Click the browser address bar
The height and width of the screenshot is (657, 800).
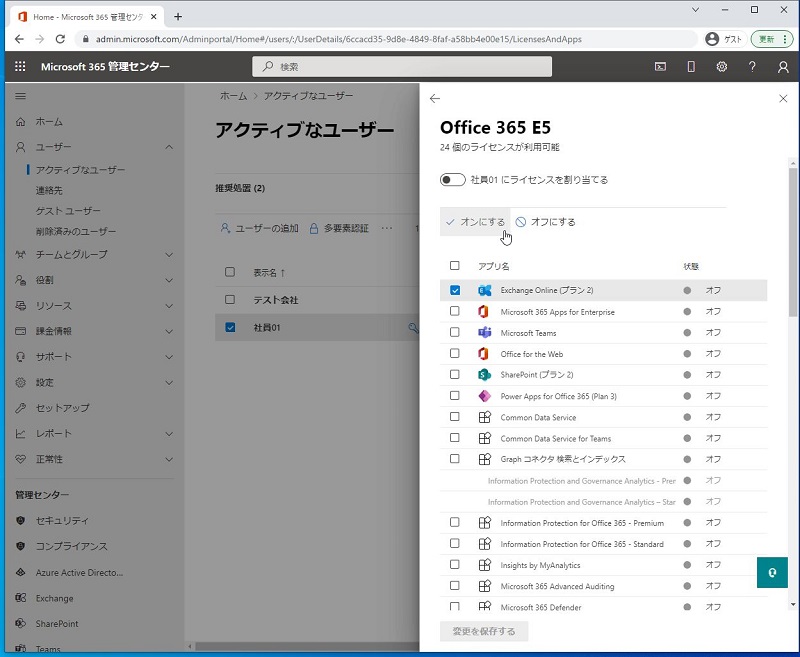(x=388, y=39)
